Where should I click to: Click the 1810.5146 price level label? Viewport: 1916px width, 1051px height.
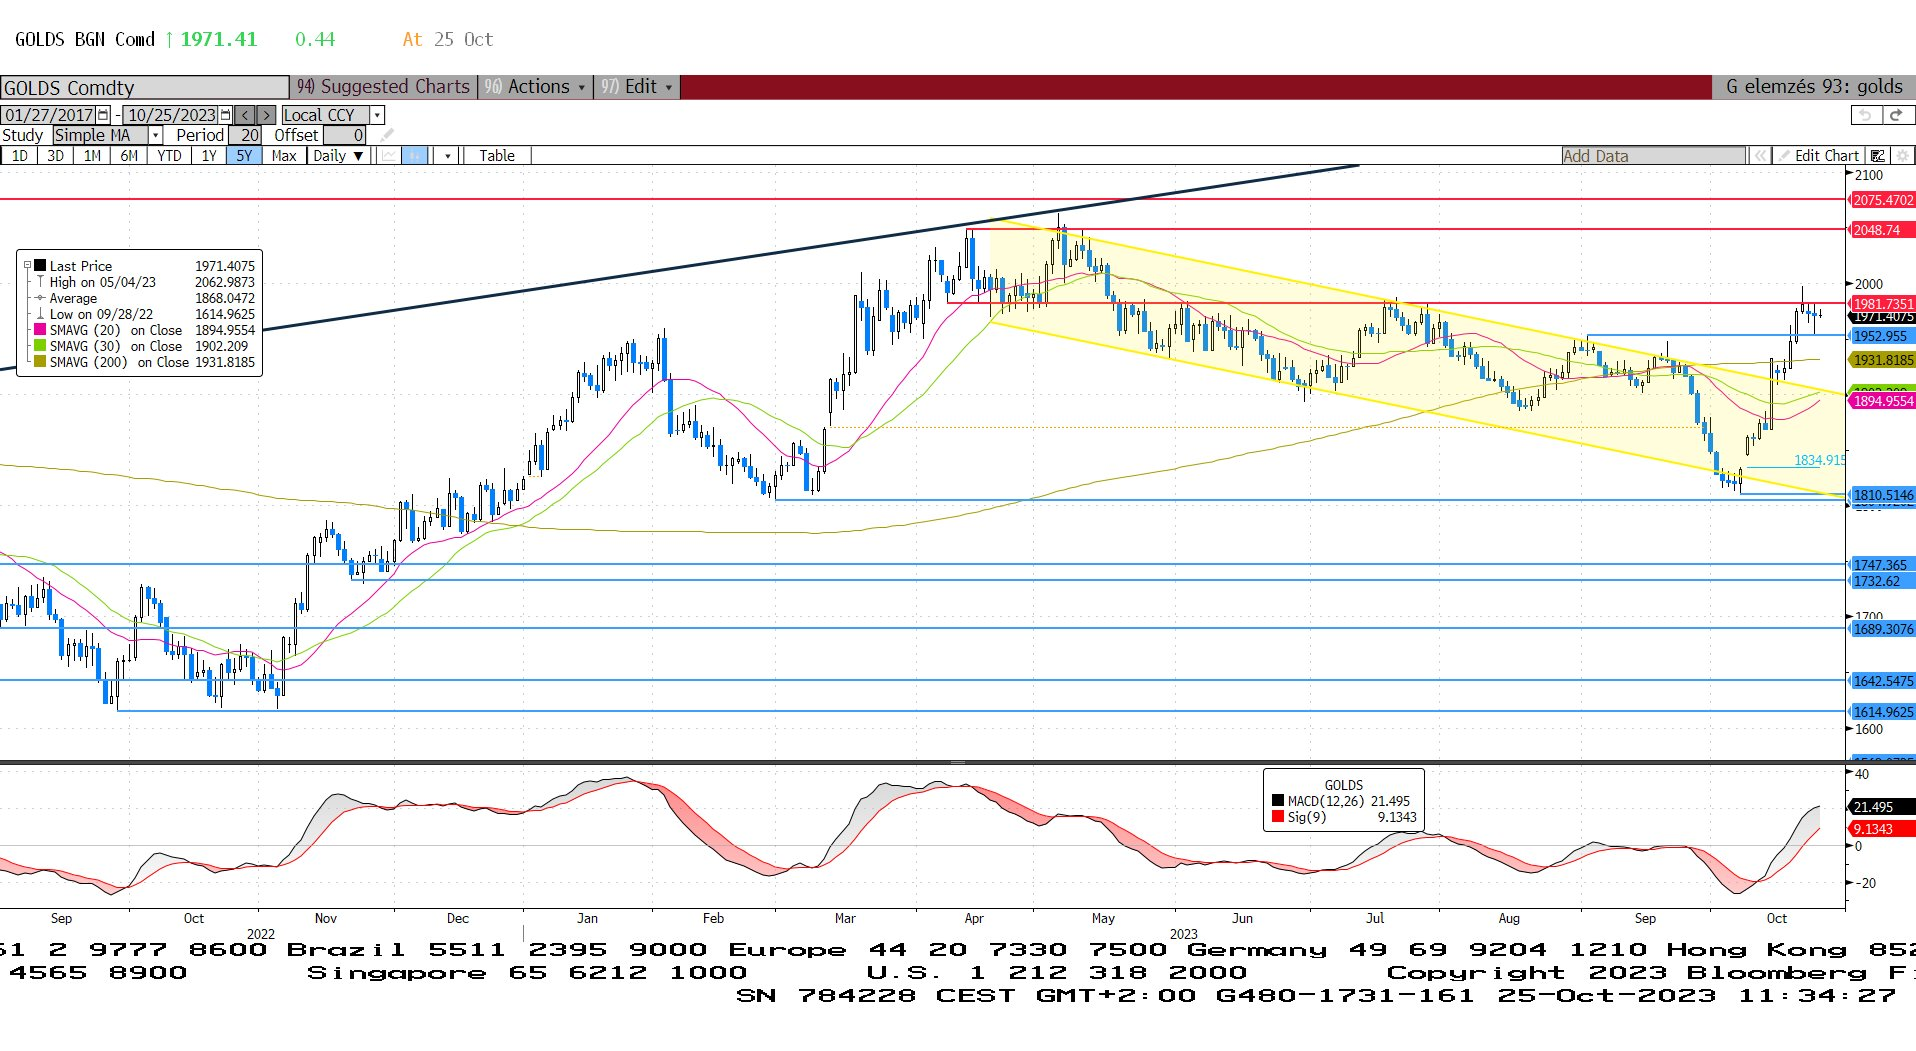[1883, 495]
